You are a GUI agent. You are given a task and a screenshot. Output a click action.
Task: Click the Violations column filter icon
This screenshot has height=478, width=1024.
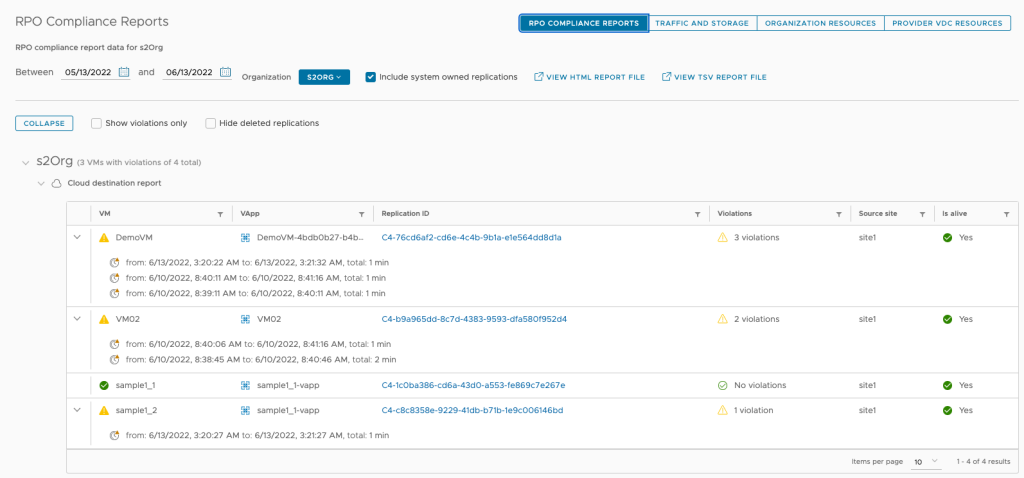coord(838,214)
